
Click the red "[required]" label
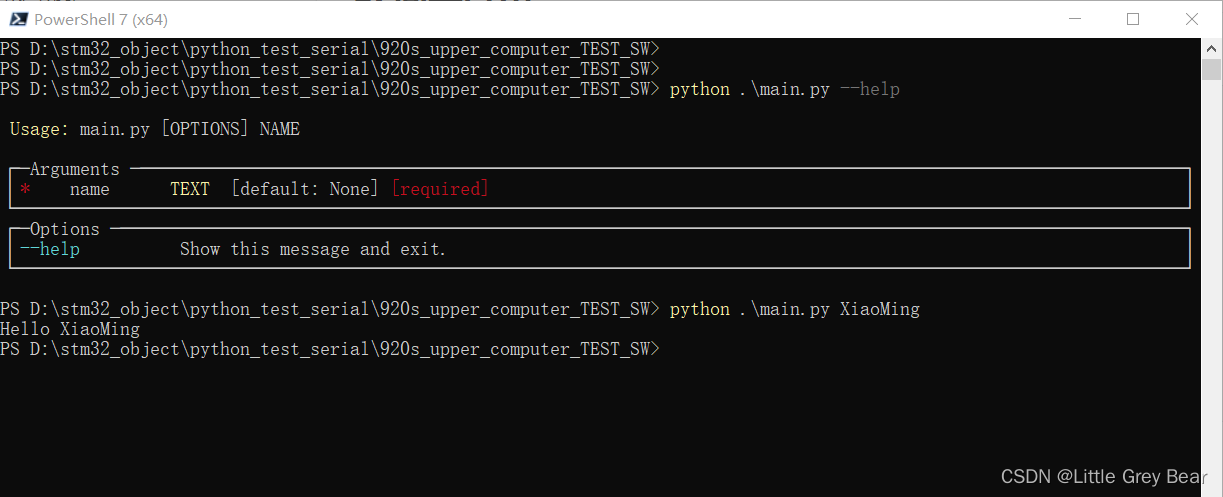click(x=439, y=189)
